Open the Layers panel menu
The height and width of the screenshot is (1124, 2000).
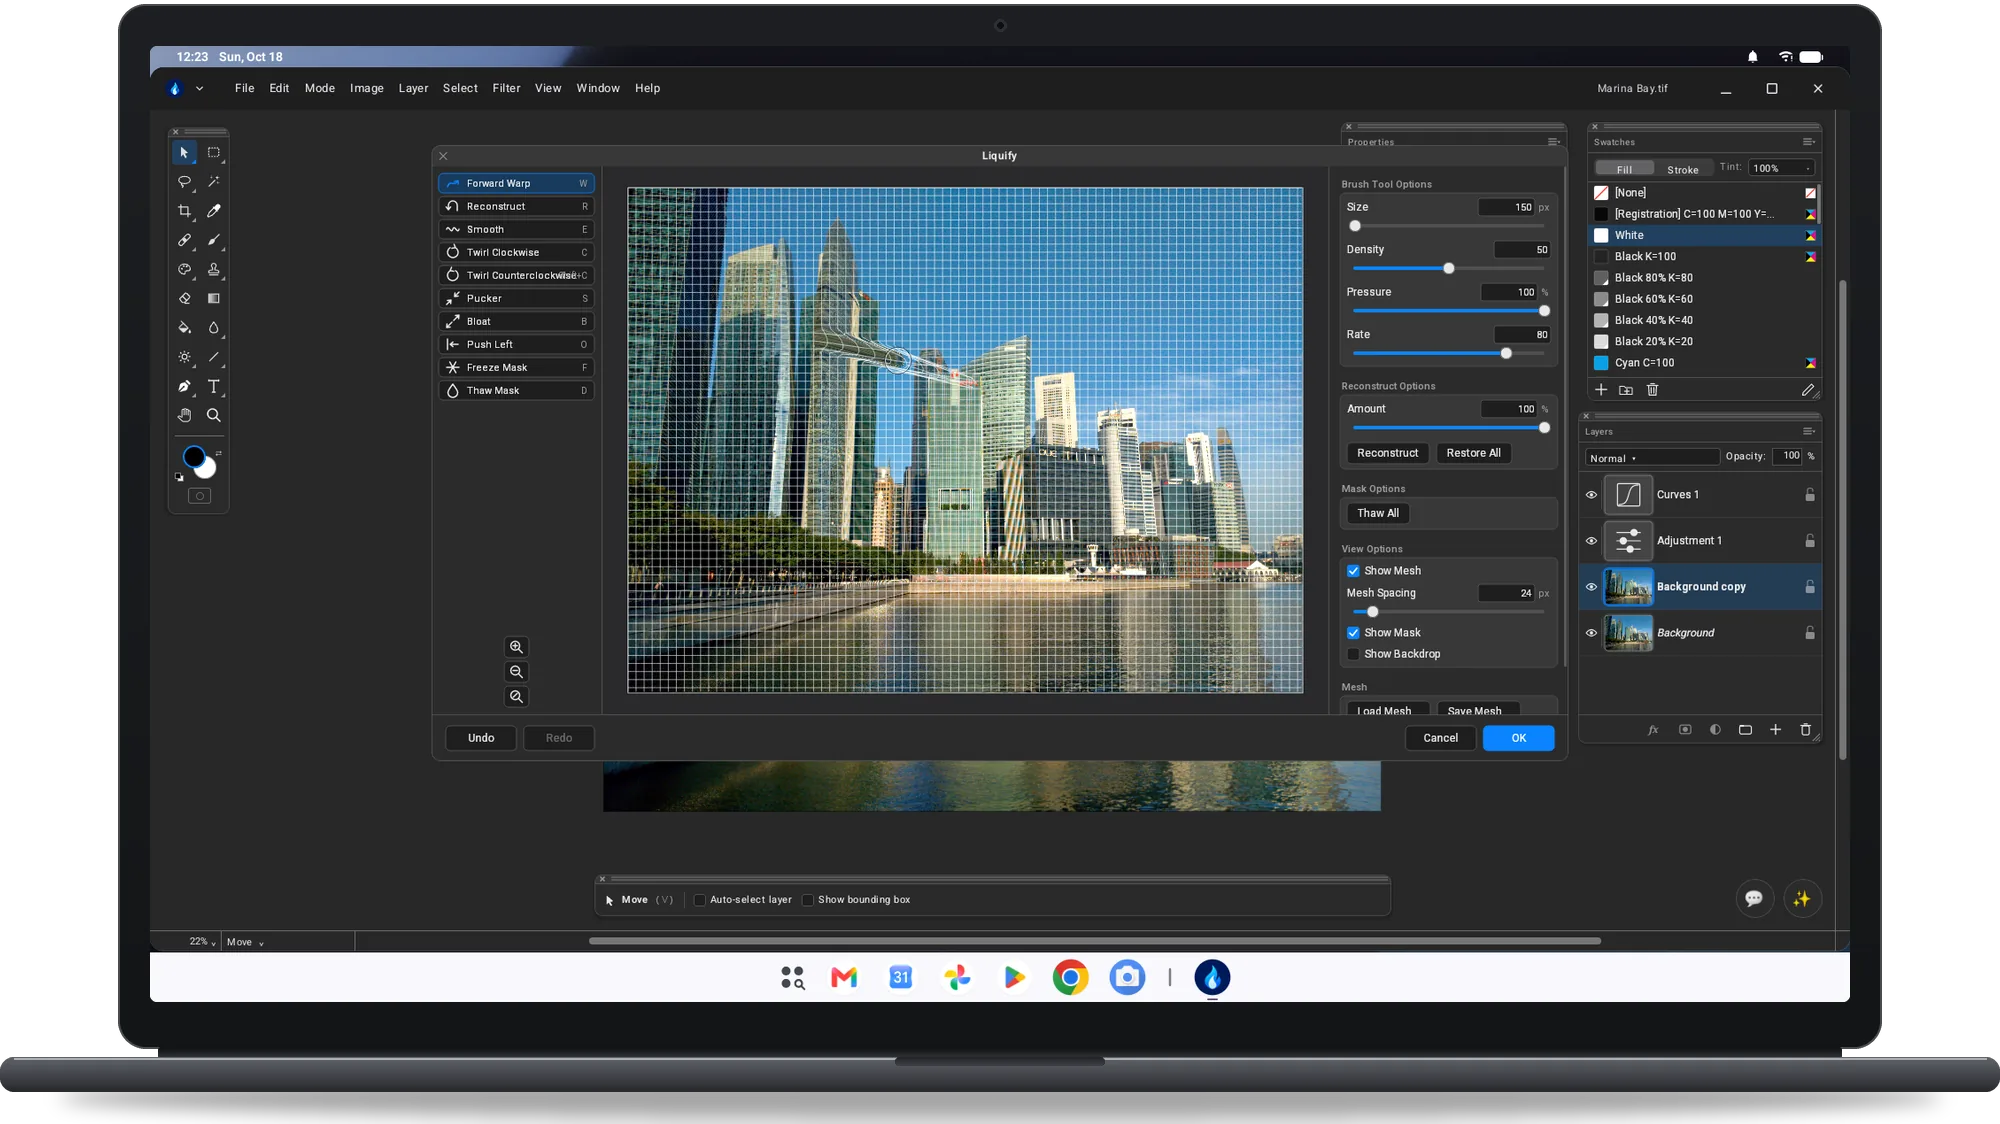pos(1808,432)
